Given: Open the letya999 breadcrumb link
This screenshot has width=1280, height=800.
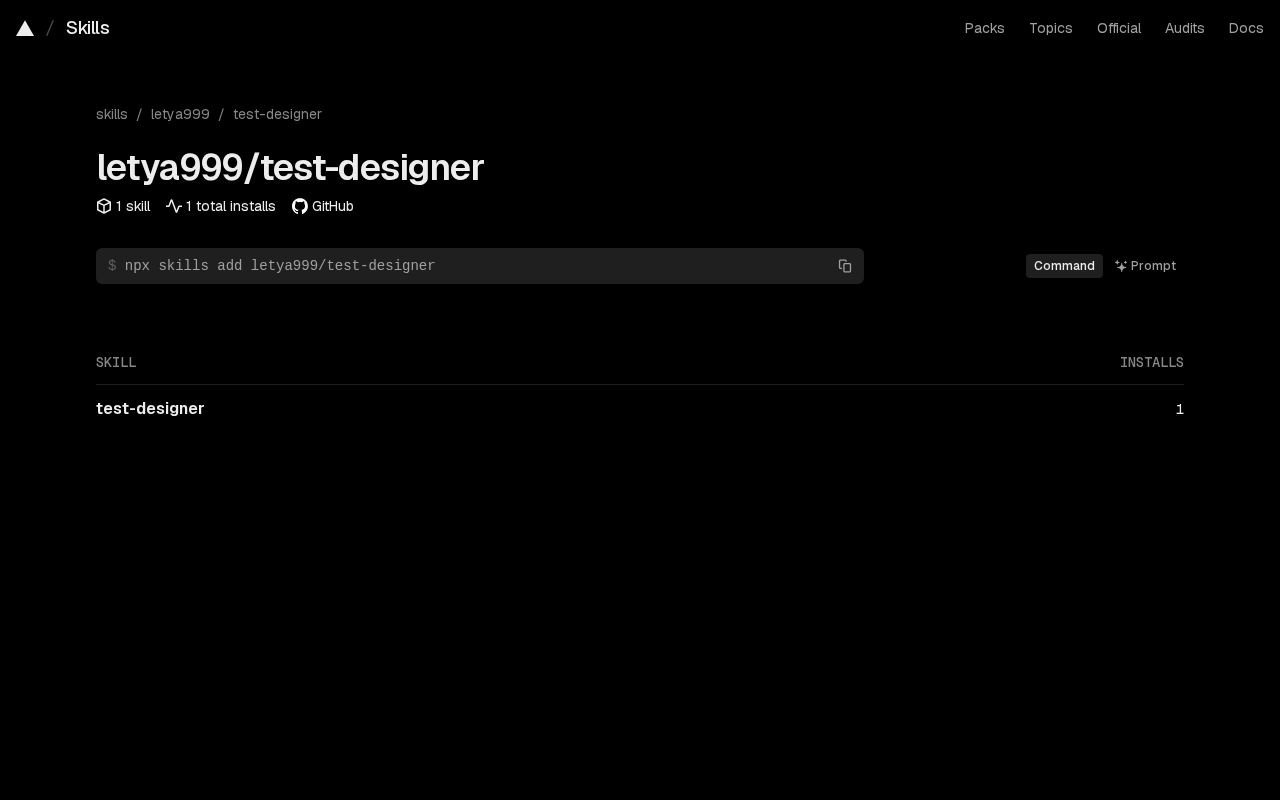Looking at the screenshot, I should click(x=180, y=114).
